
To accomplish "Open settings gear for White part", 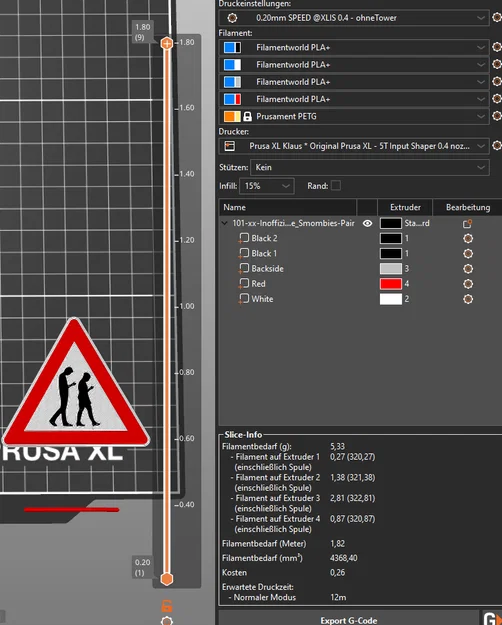I will click(468, 299).
